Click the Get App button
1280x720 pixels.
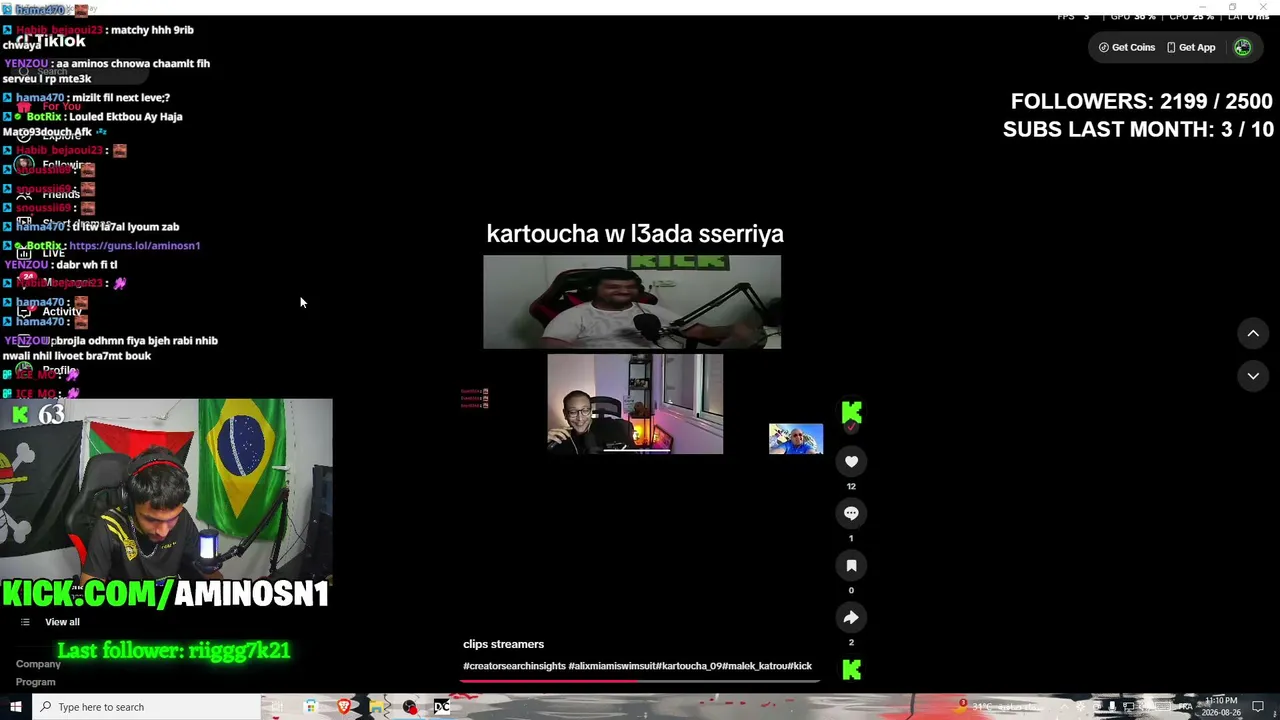(1191, 47)
